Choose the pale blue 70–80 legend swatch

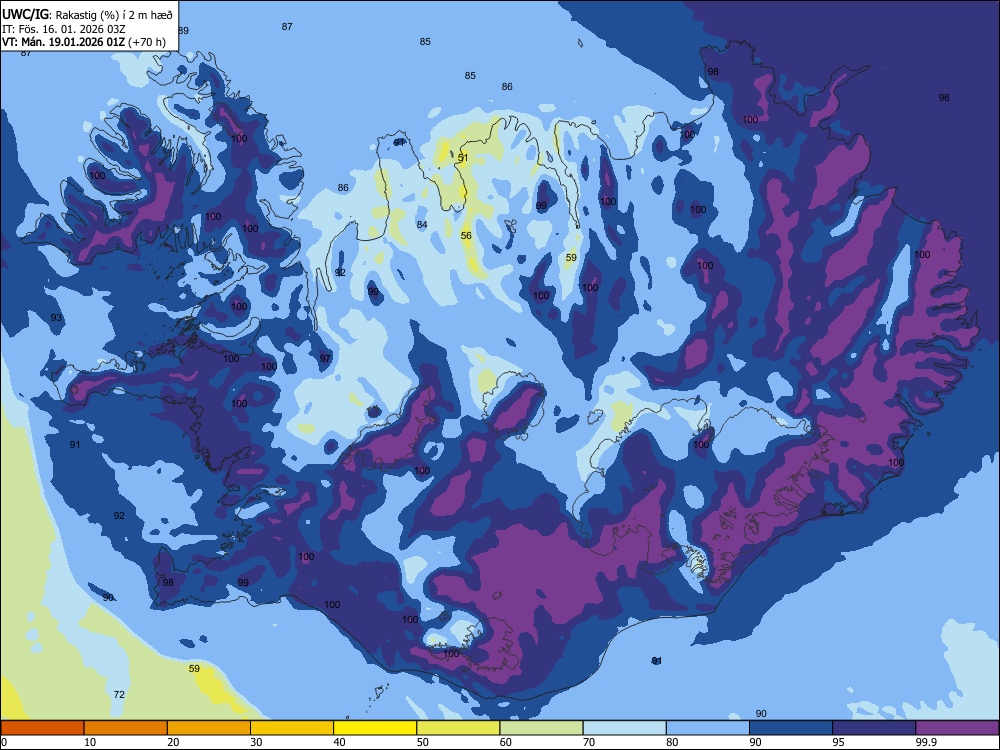click(624, 728)
